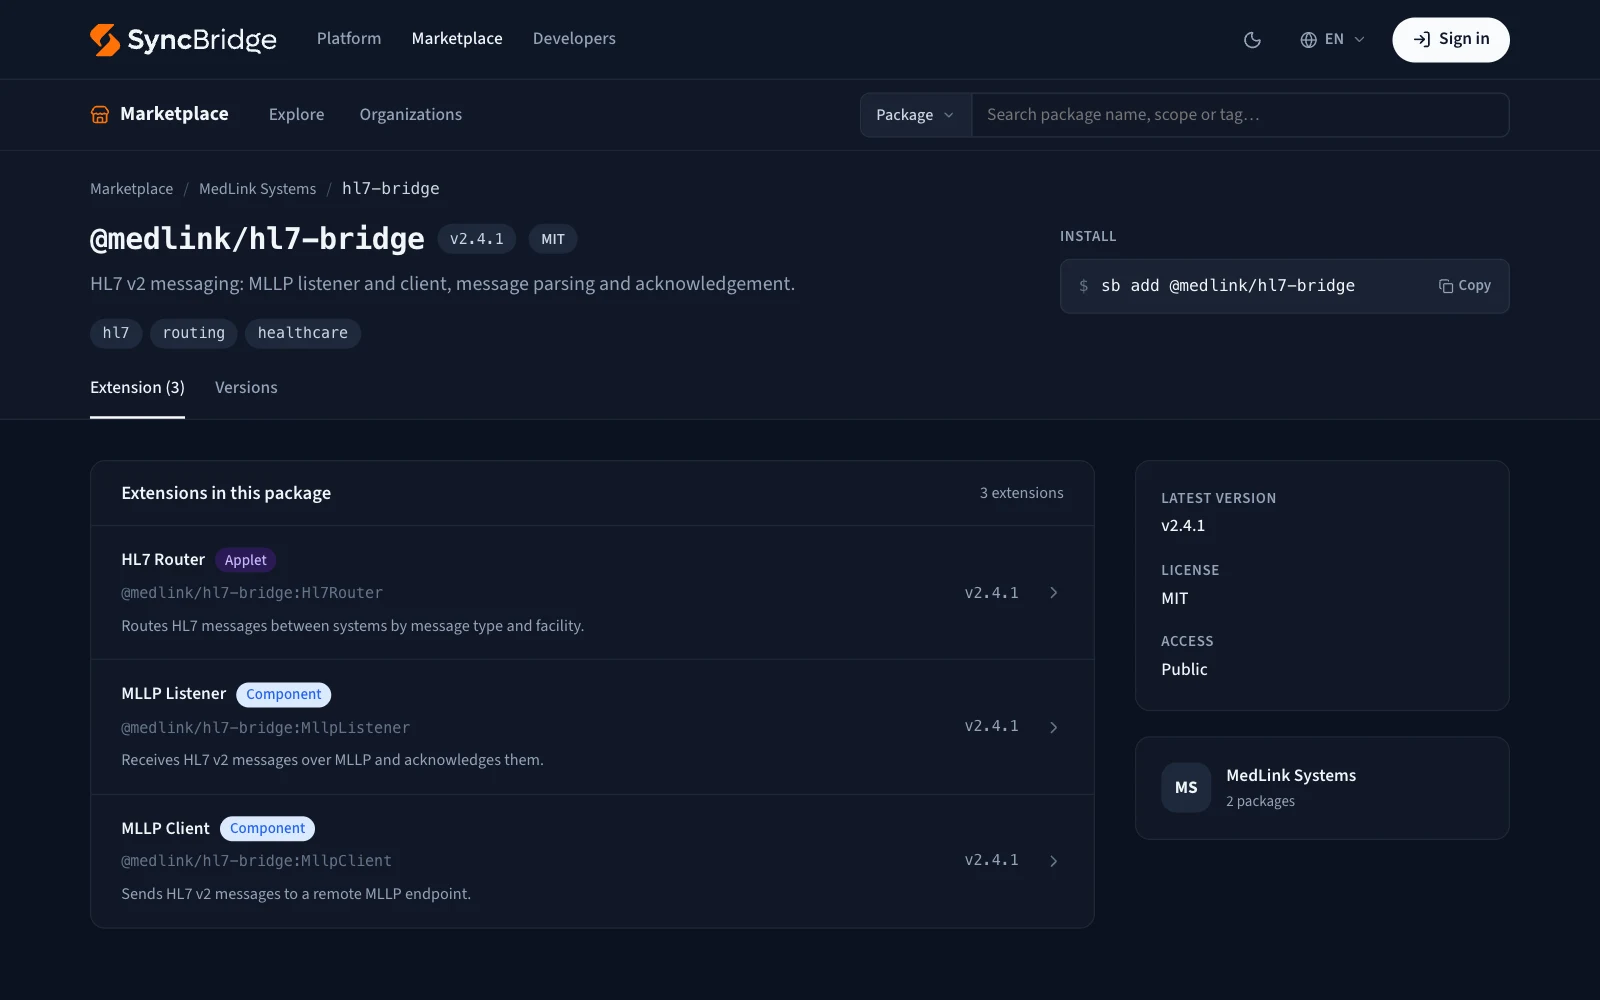Switch to the Extension (3) tab
The height and width of the screenshot is (1000, 1600).
tap(137, 388)
